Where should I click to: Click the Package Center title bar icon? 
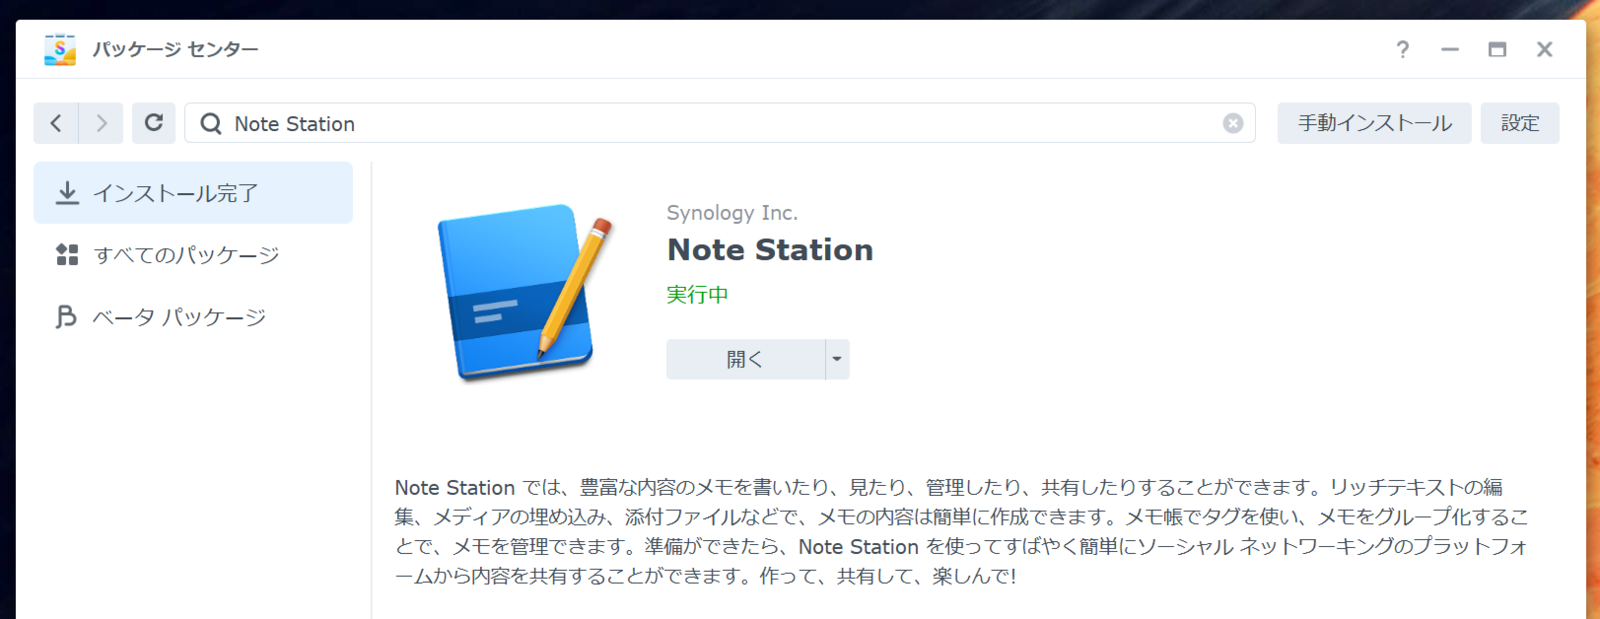(x=60, y=49)
